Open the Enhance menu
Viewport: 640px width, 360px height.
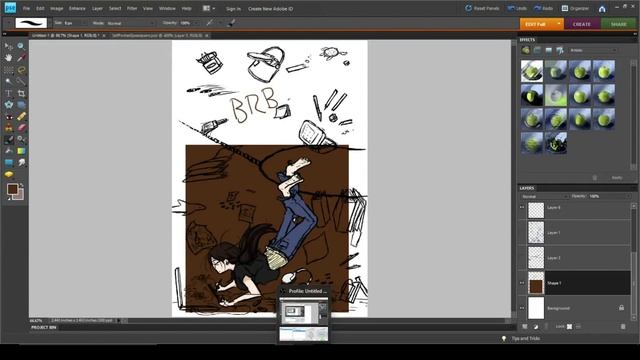coord(77,8)
